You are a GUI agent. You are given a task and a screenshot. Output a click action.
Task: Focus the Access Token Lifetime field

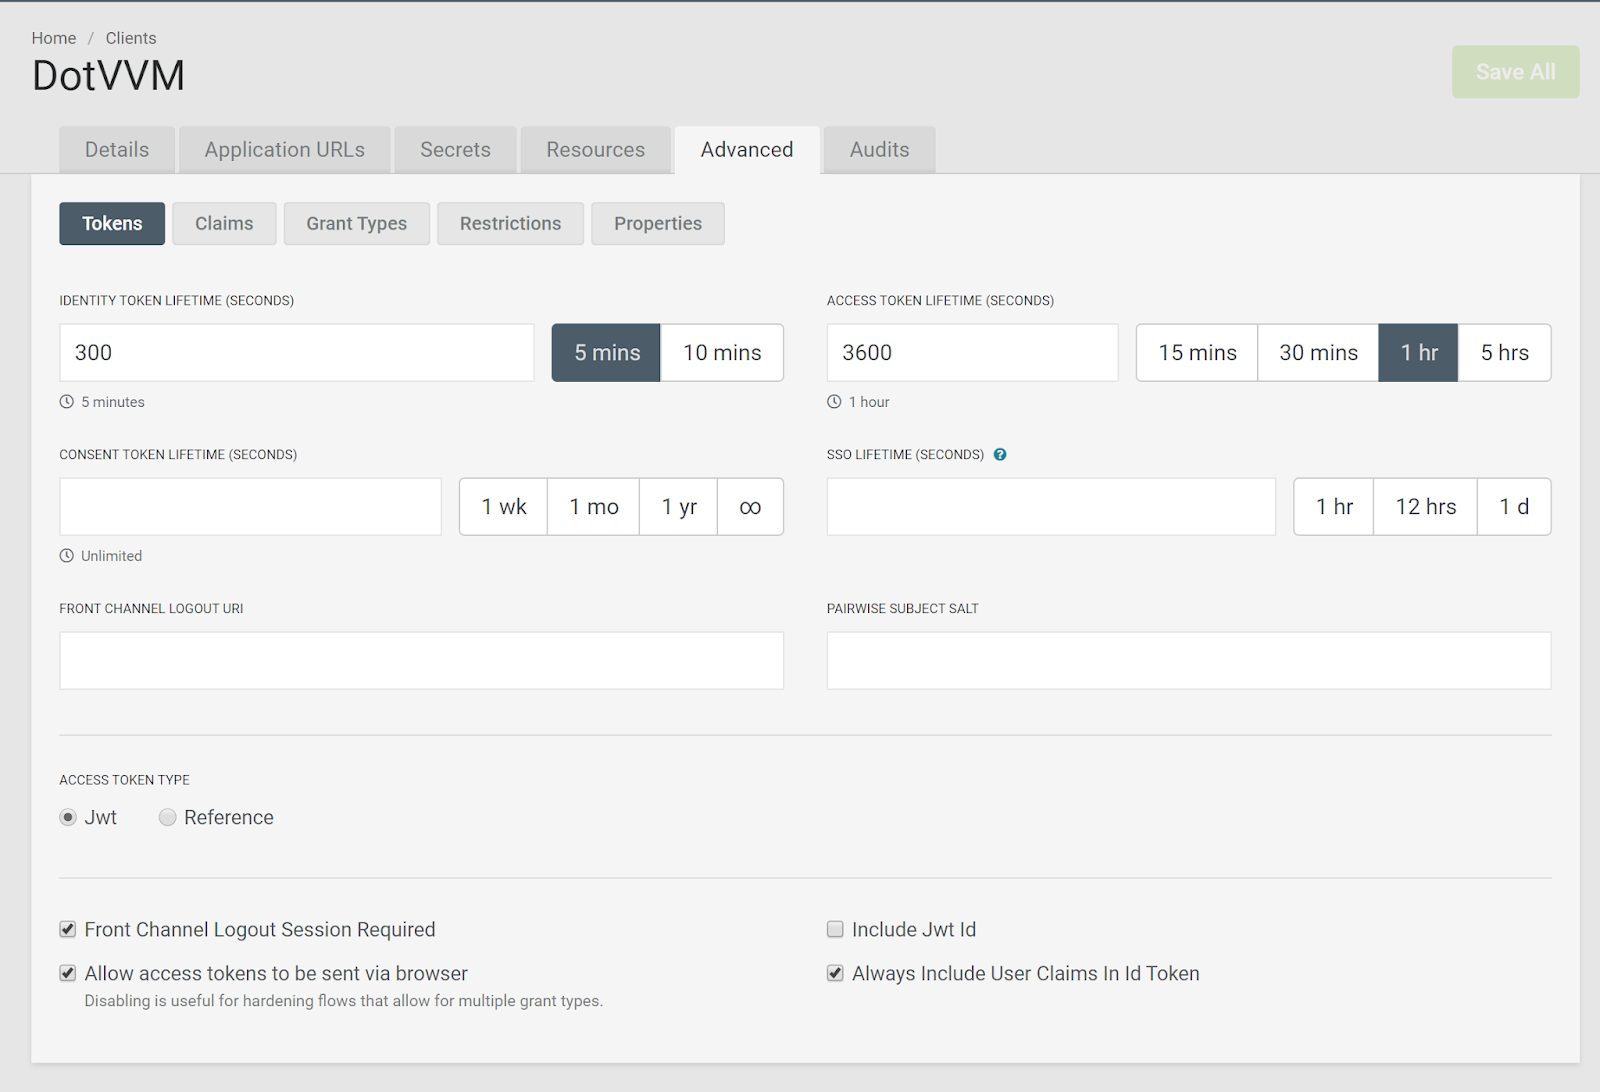pyautogui.click(x=973, y=353)
